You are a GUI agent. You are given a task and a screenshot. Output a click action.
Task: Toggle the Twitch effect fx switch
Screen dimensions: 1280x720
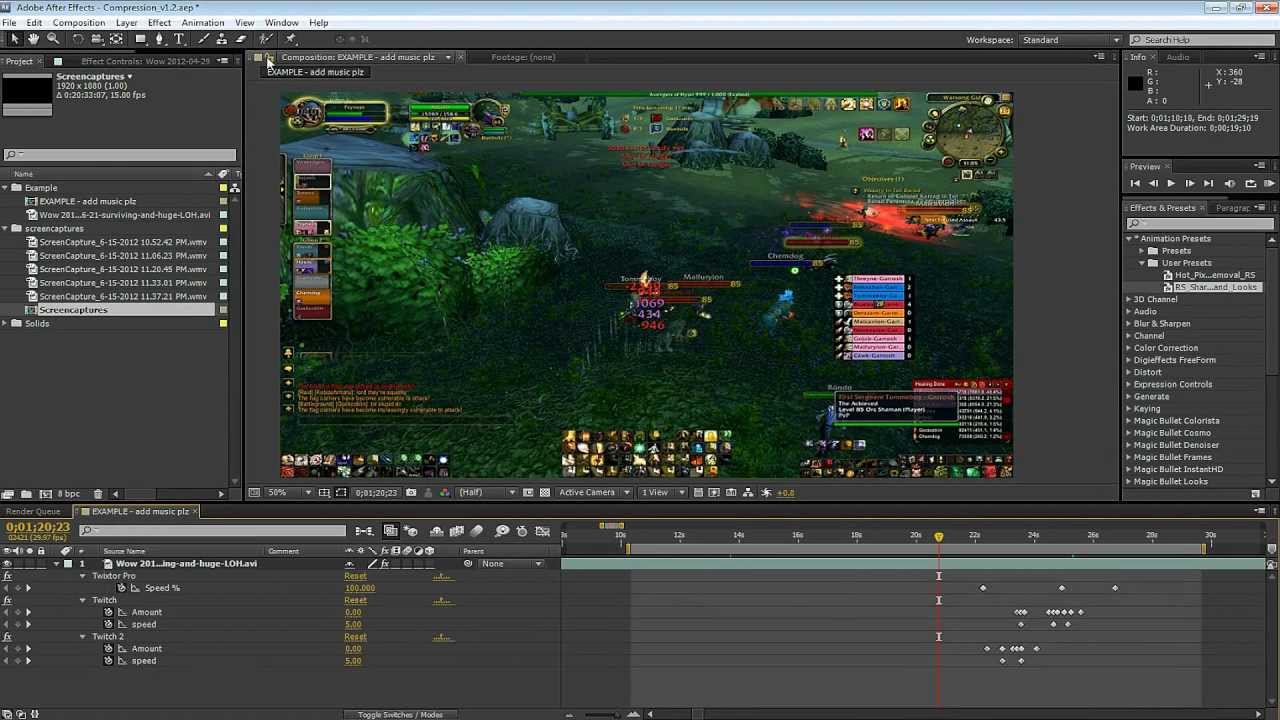point(7,600)
